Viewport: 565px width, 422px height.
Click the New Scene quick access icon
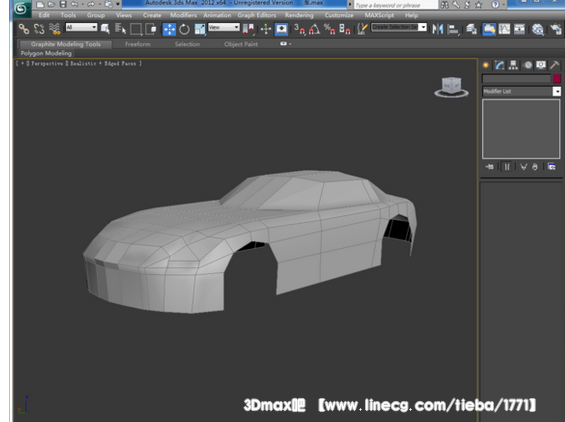pyautogui.click(x=40, y=5)
